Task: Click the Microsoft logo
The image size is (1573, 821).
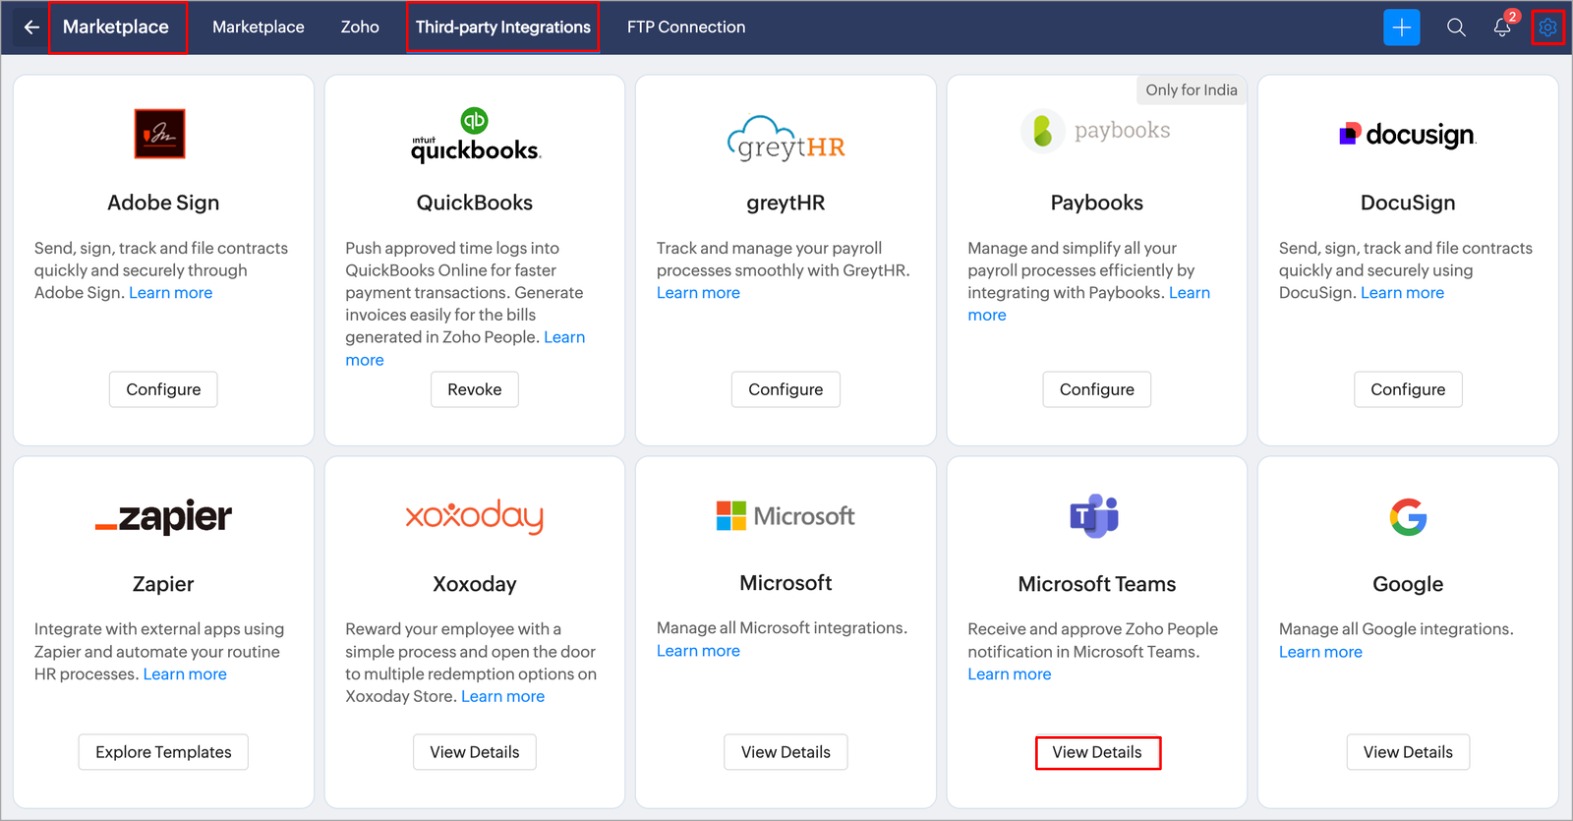Action: click(786, 516)
